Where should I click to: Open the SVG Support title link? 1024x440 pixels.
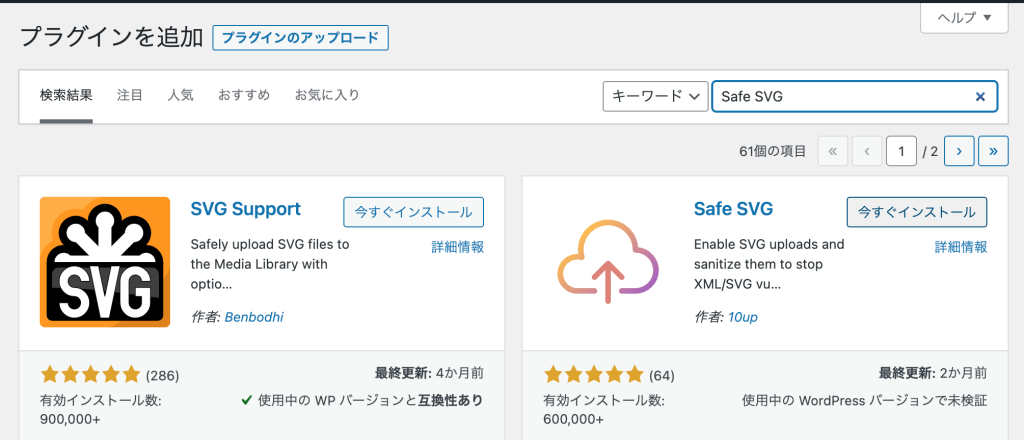click(x=246, y=209)
